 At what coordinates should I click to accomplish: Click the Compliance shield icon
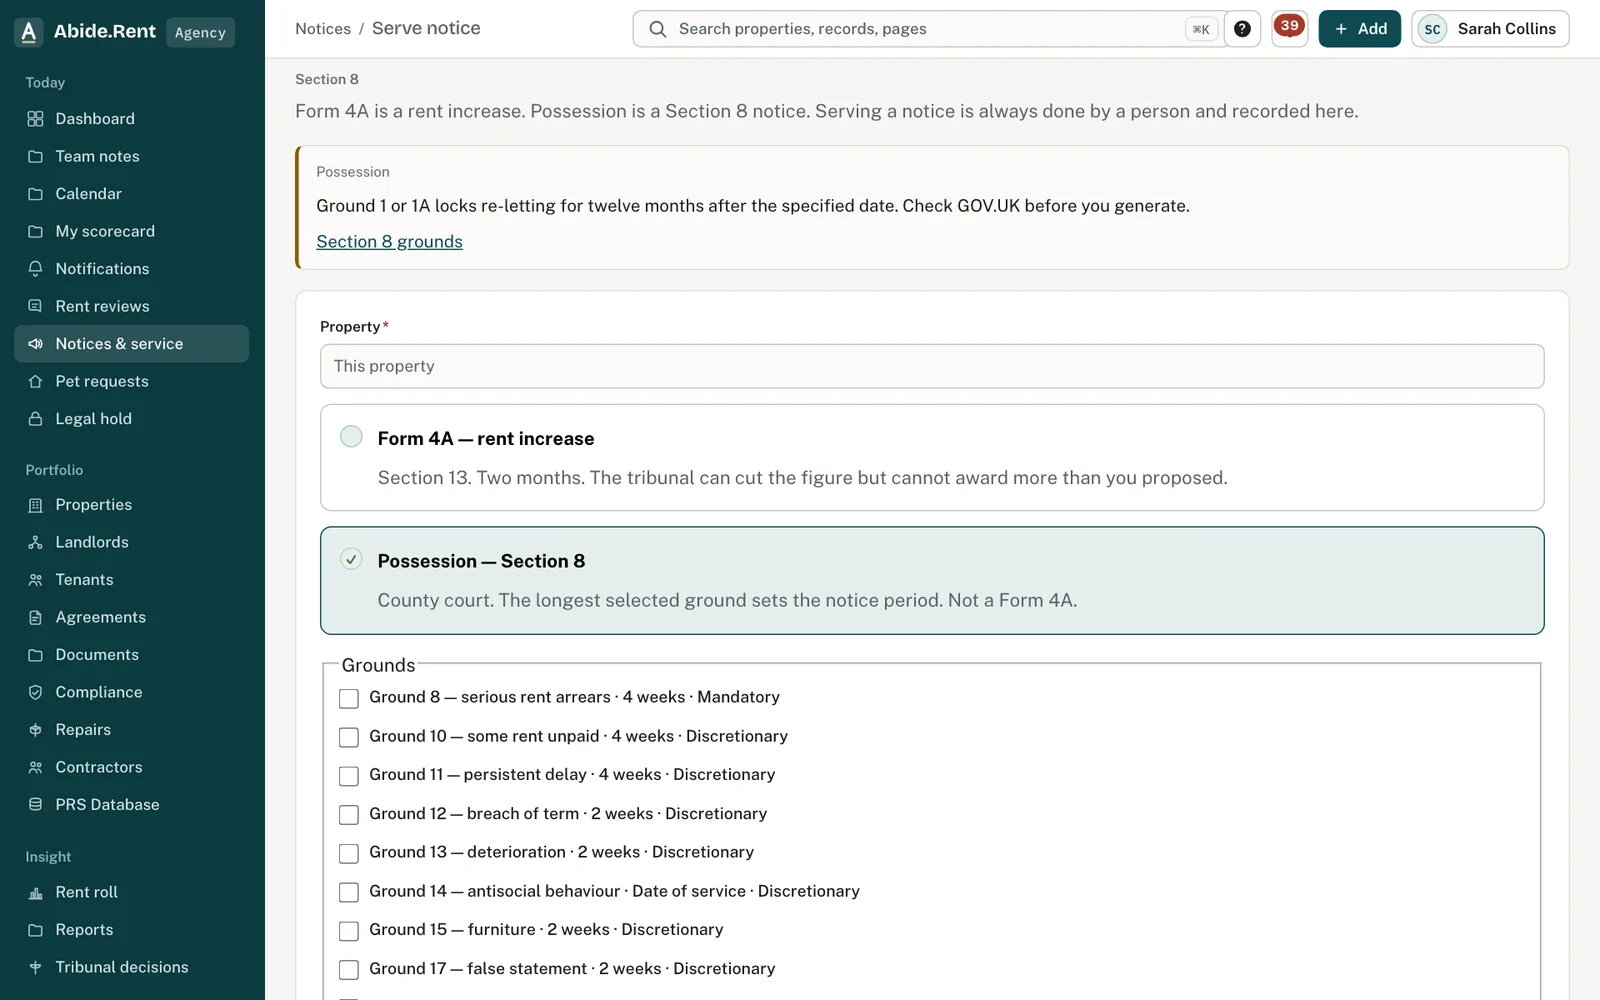coord(35,692)
